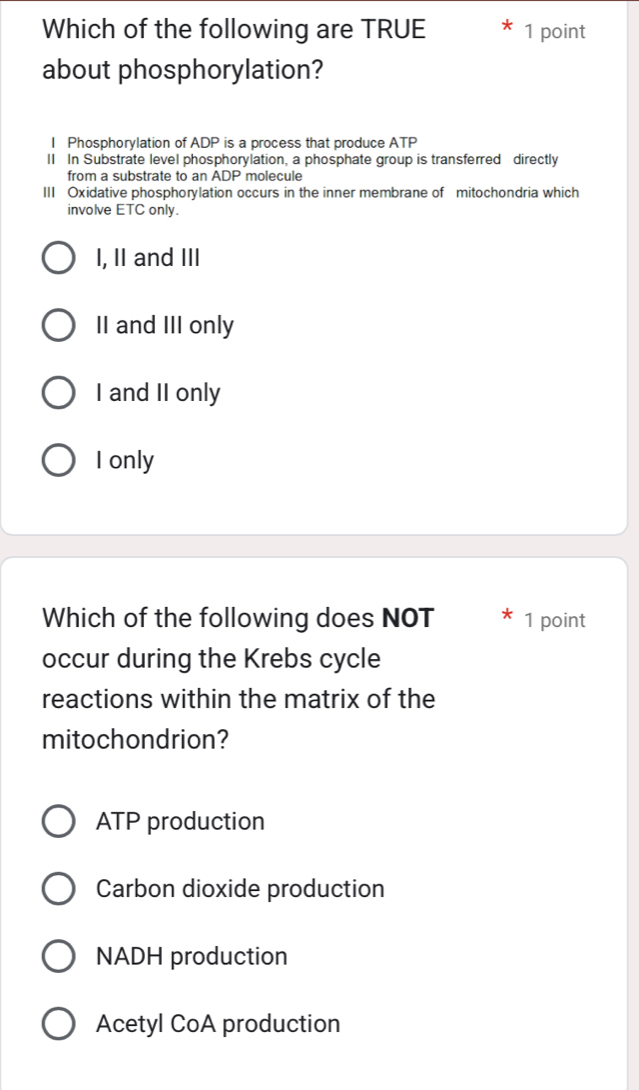Viewport: 639px width, 1090px height.
Task: Select the "NADH production" option
Action: [57, 956]
